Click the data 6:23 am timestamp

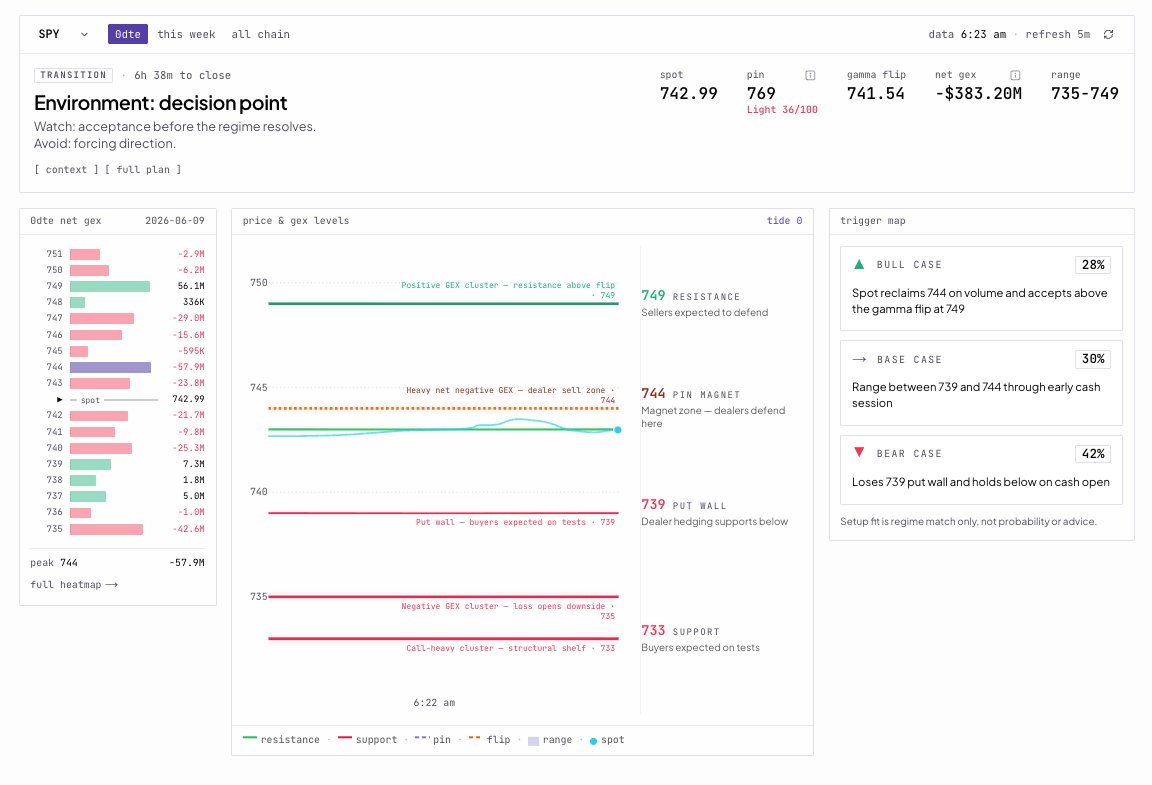[x=967, y=35]
